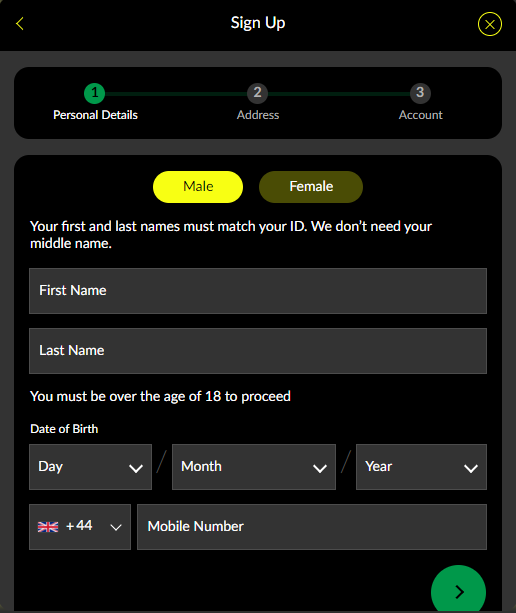Open the Month dropdown
The width and height of the screenshot is (516, 613).
(x=254, y=467)
